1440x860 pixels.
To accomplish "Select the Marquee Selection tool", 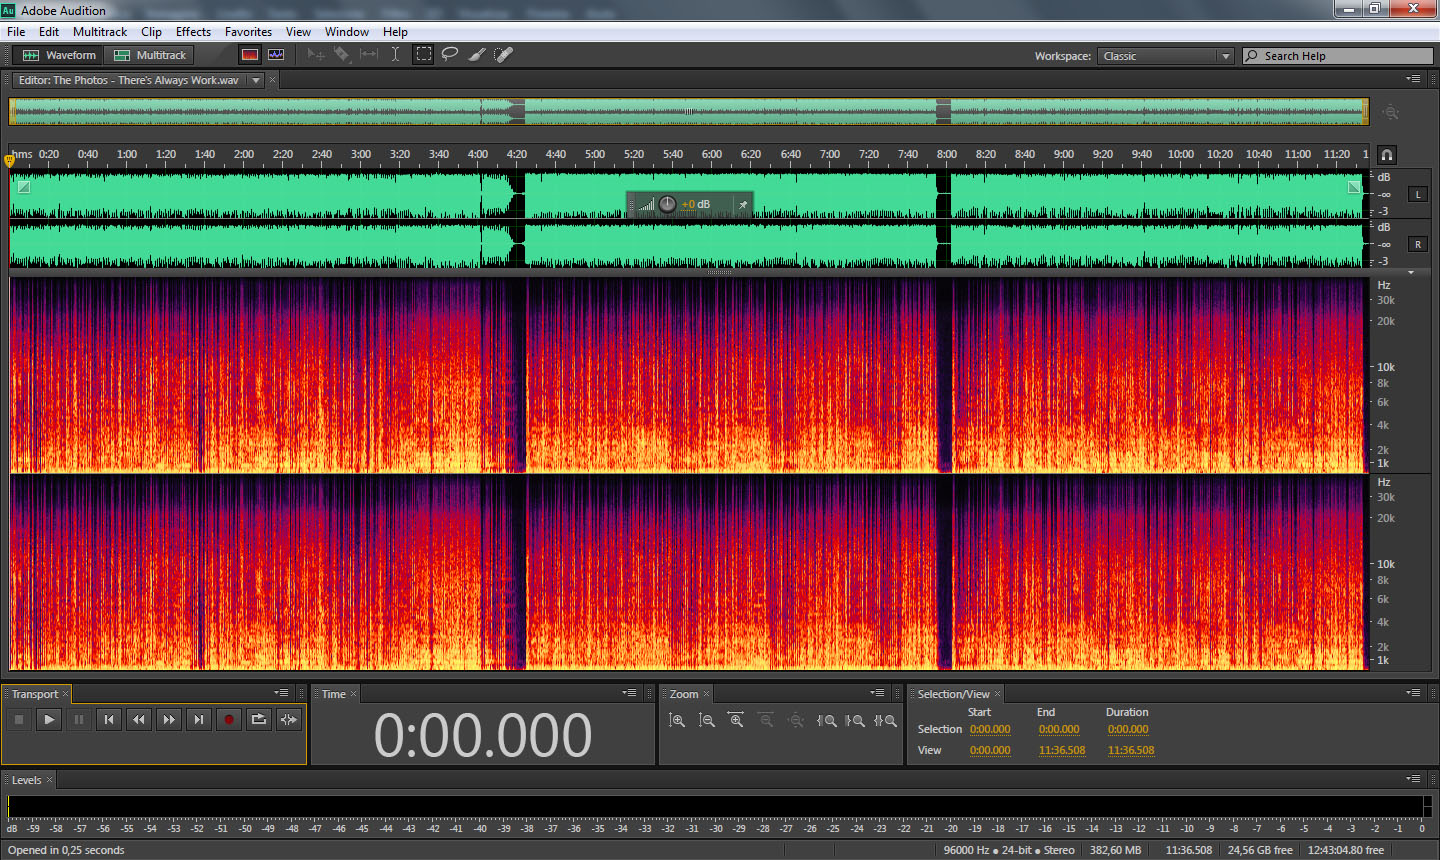I will (x=424, y=55).
